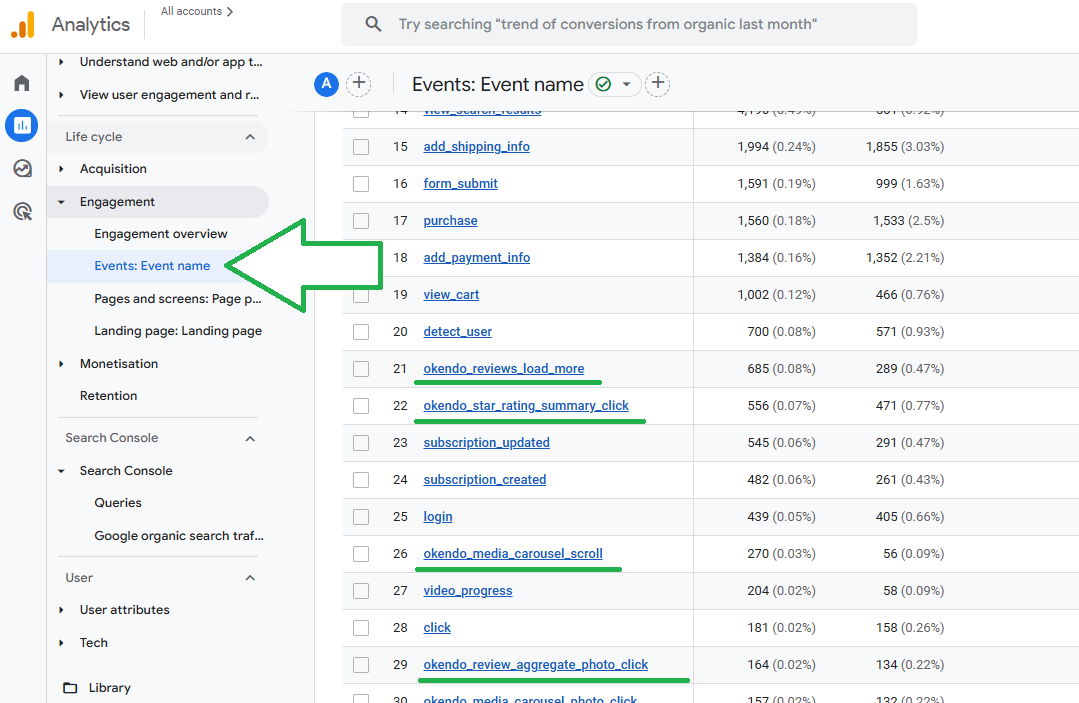Open the Explore icon in left rail

[22, 169]
